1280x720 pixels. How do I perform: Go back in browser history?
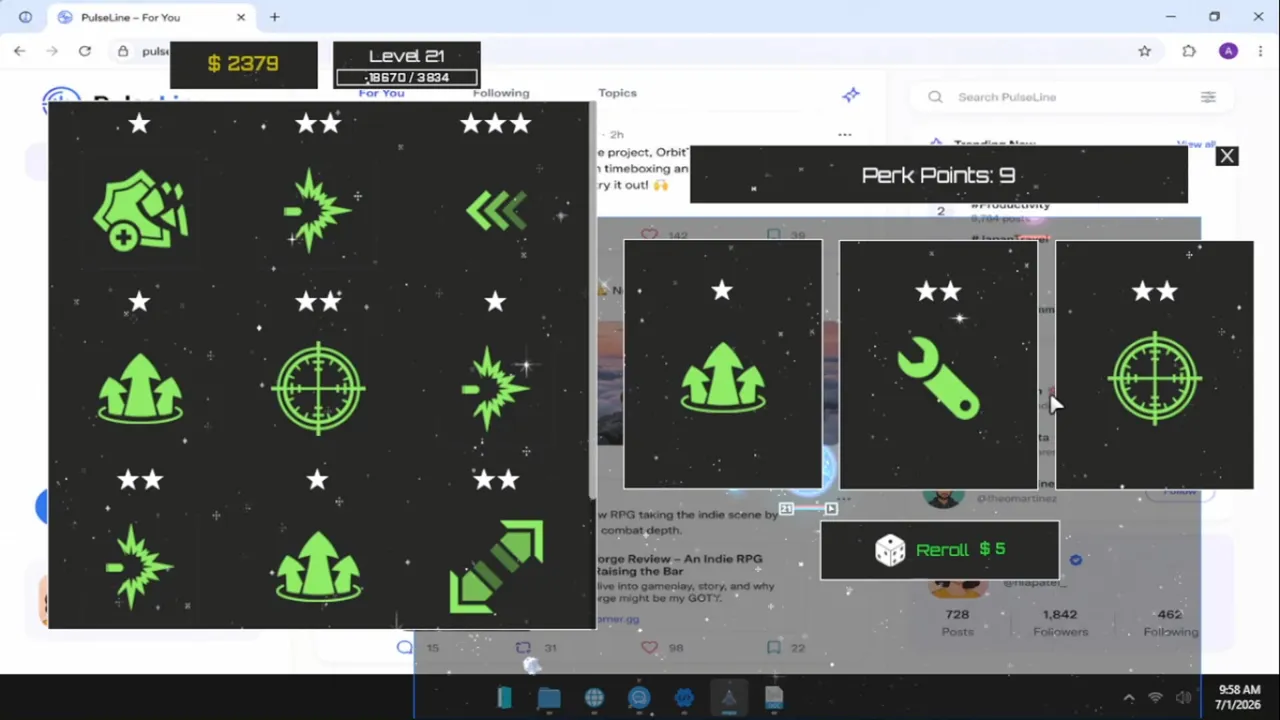(x=20, y=51)
